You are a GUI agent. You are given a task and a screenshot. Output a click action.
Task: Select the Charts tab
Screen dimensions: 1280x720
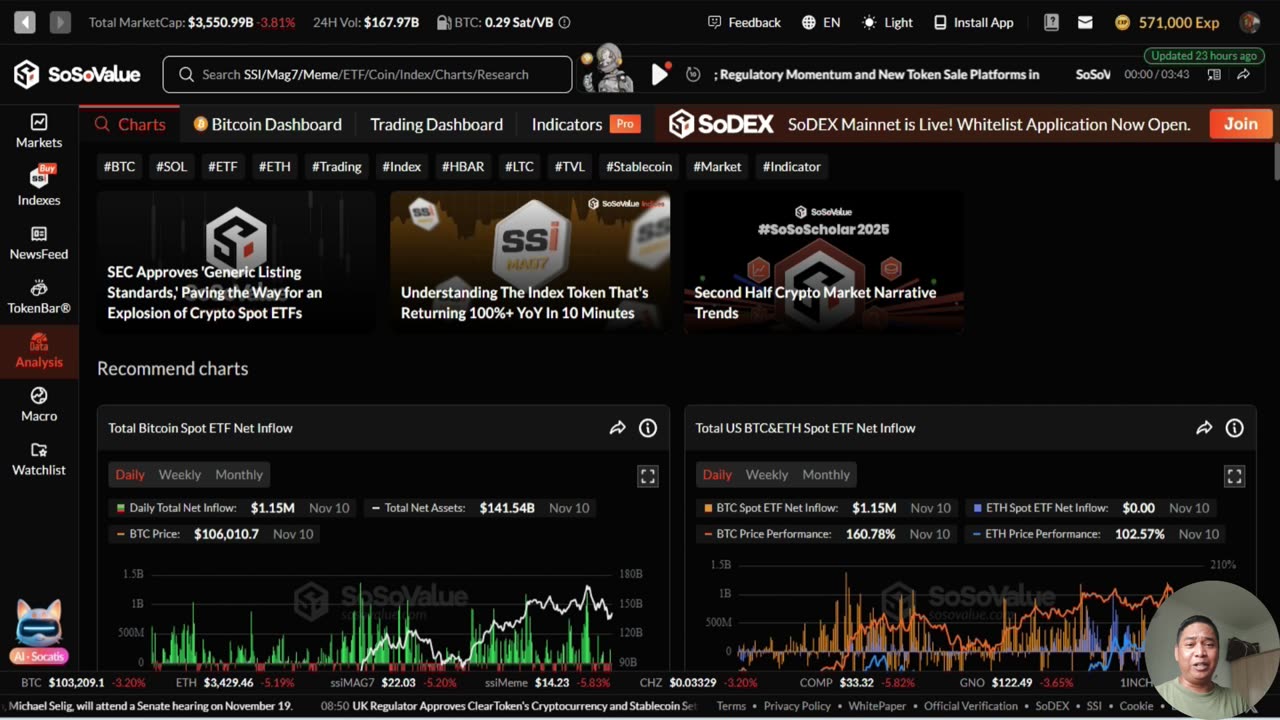pyautogui.click(x=130, y=124)
